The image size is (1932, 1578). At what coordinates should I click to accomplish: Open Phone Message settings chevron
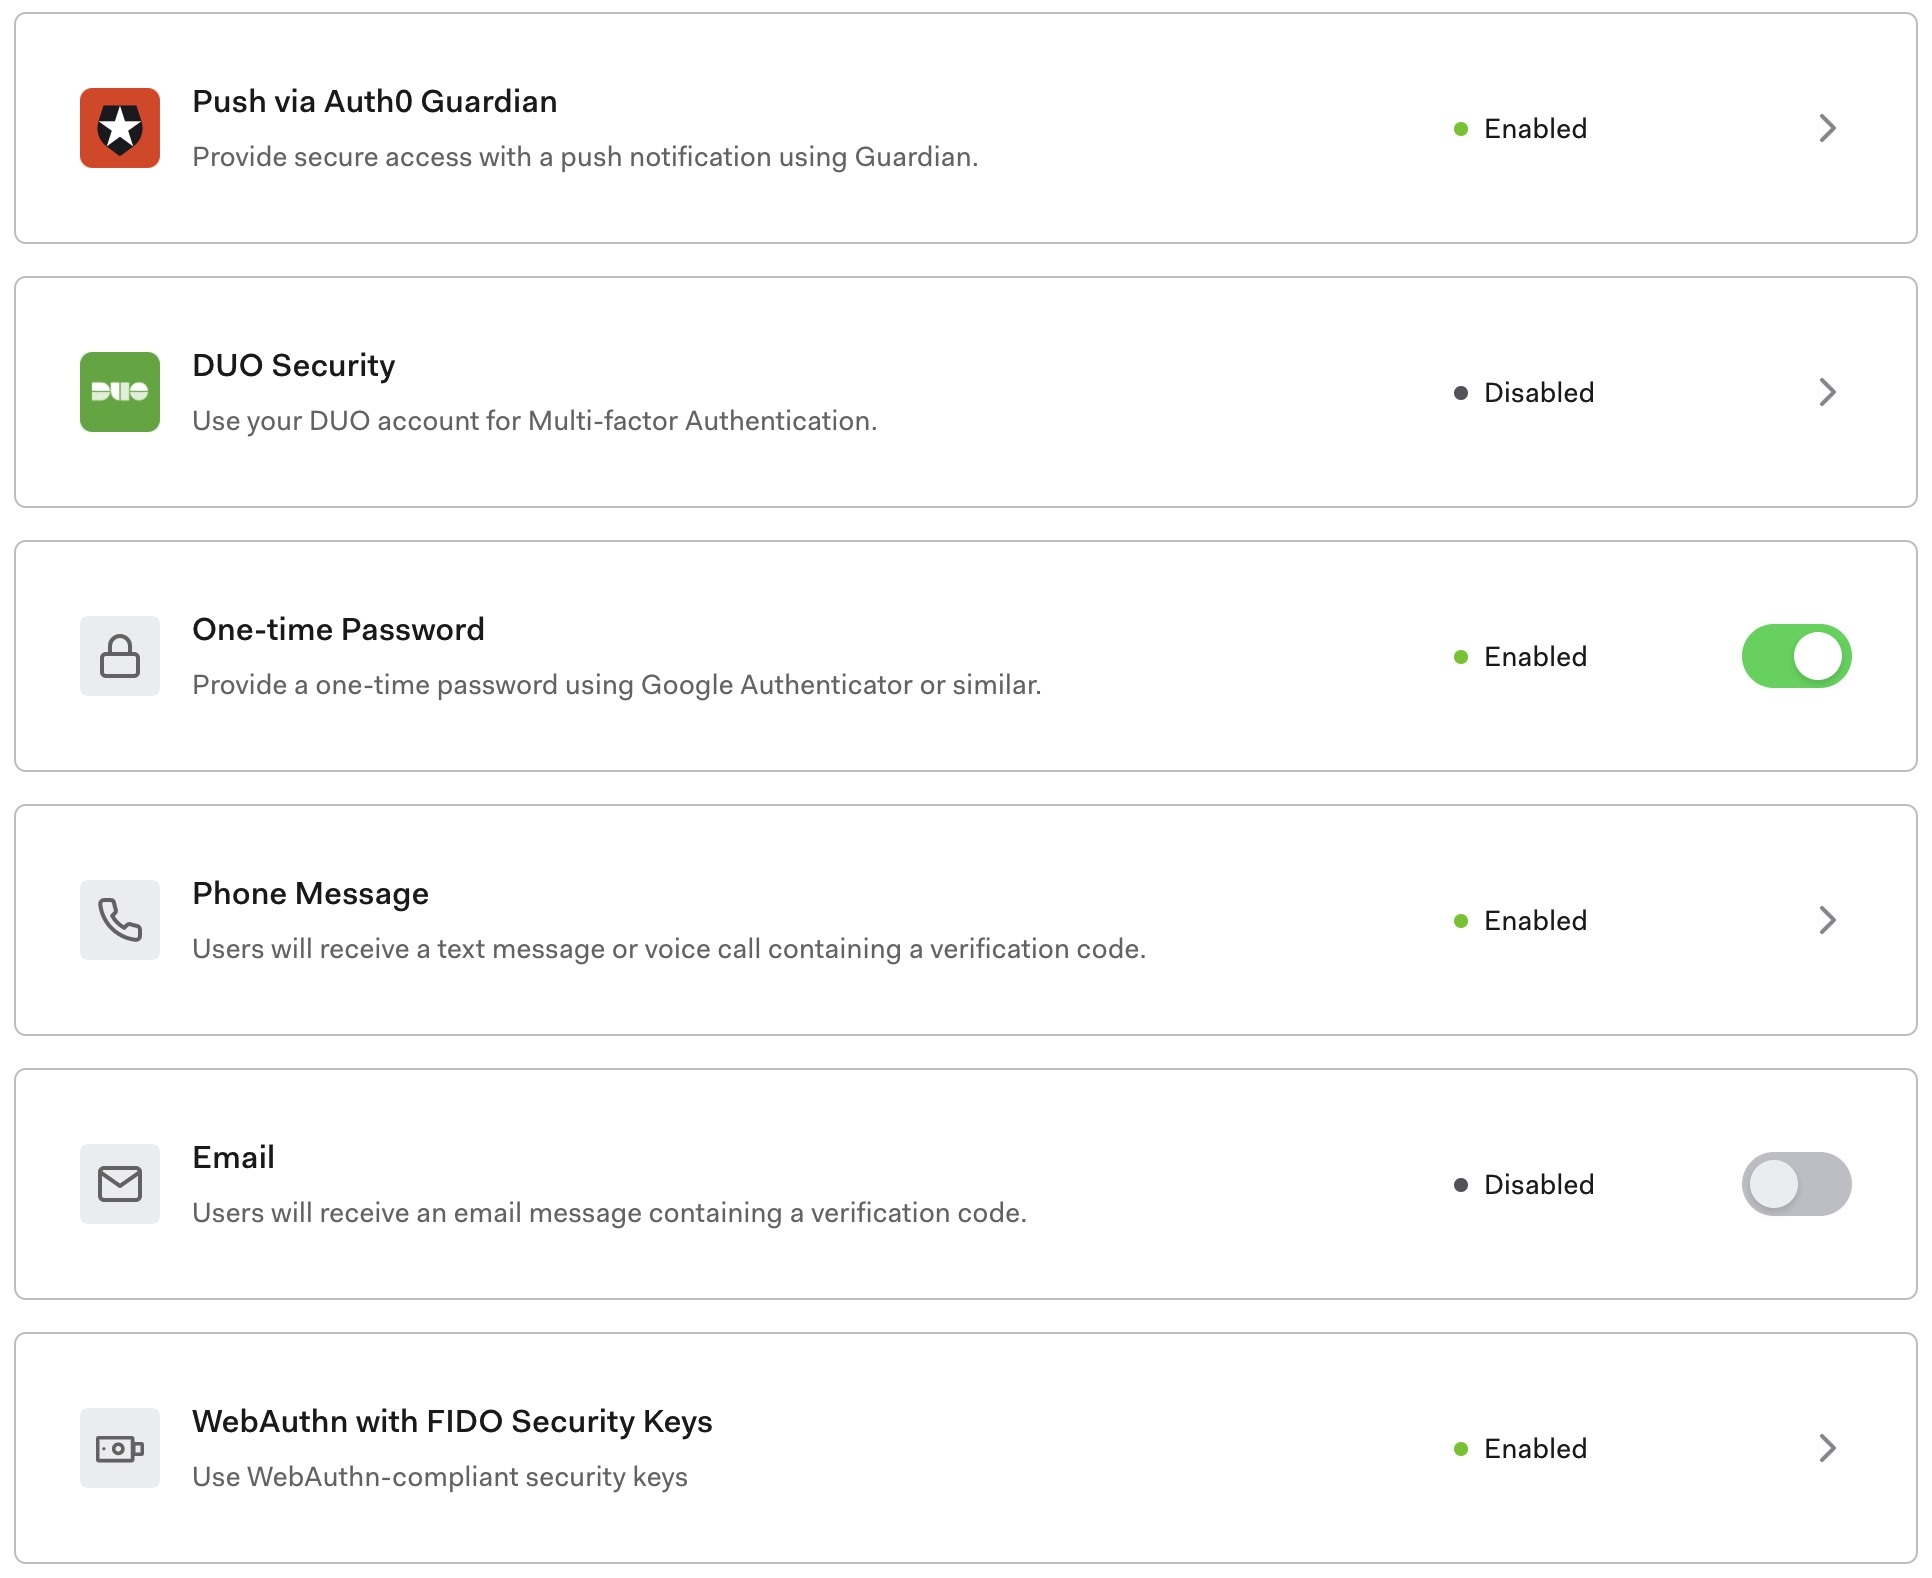[x=1827, y=920]
